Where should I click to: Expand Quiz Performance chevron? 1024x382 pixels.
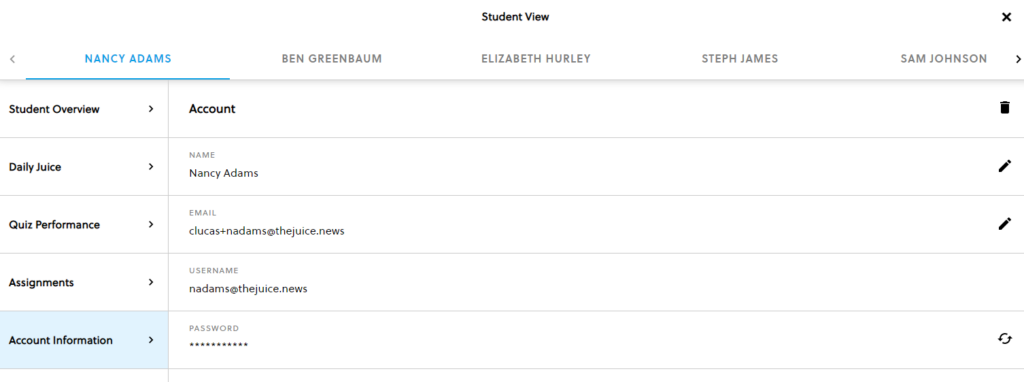point(151,224)
